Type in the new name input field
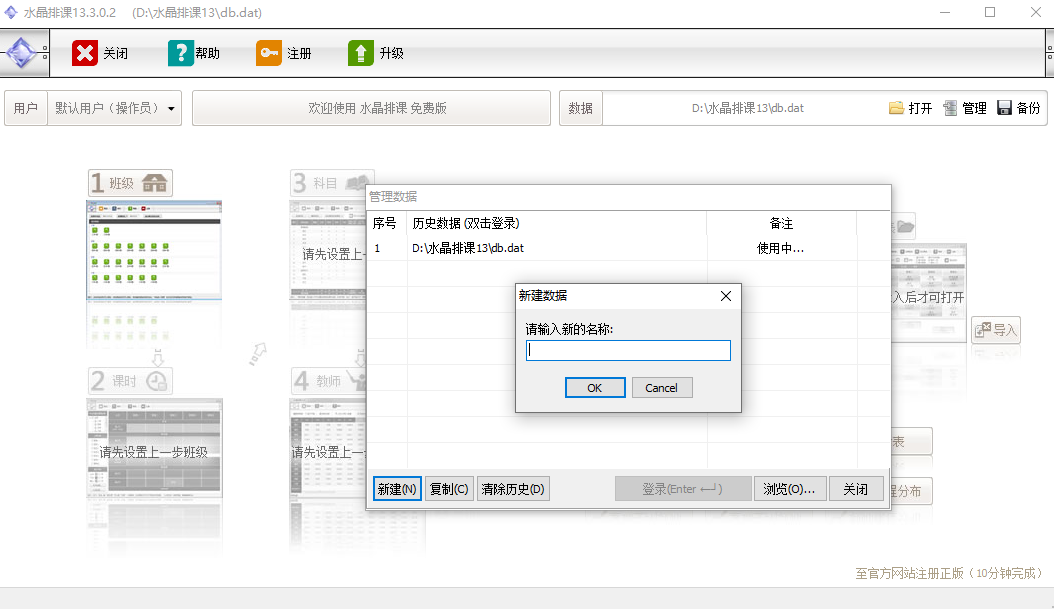This screenshot has width=1054, height=609. click(x=628, y=350)
